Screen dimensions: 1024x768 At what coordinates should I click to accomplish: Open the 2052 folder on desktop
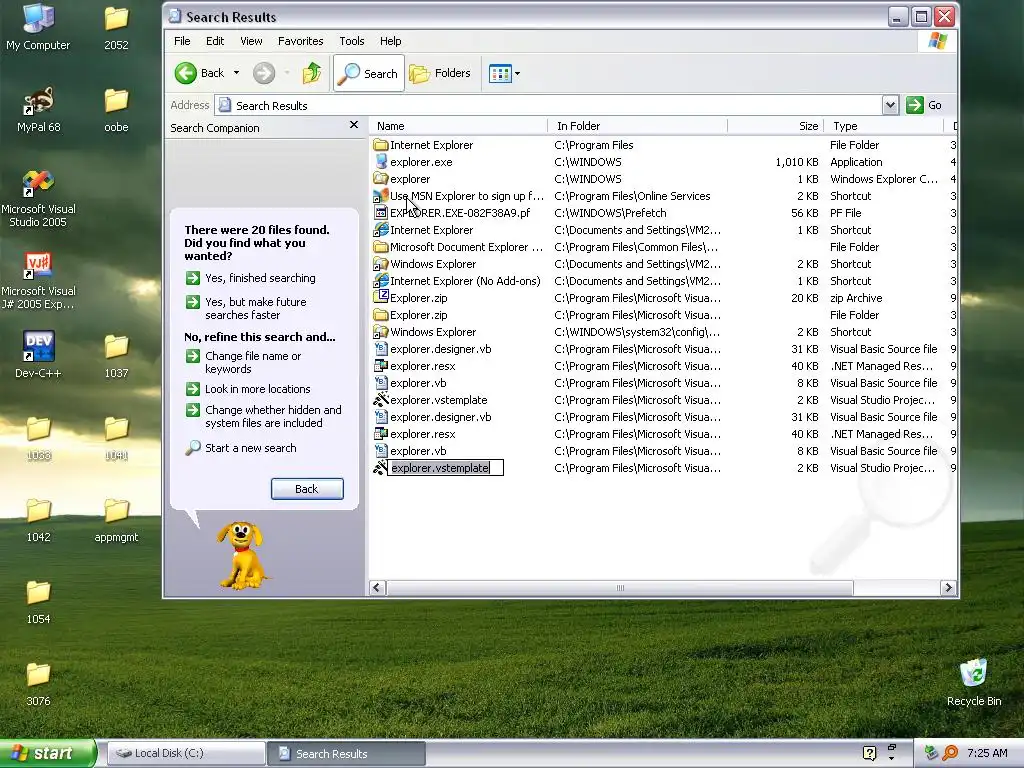(116, 26)
